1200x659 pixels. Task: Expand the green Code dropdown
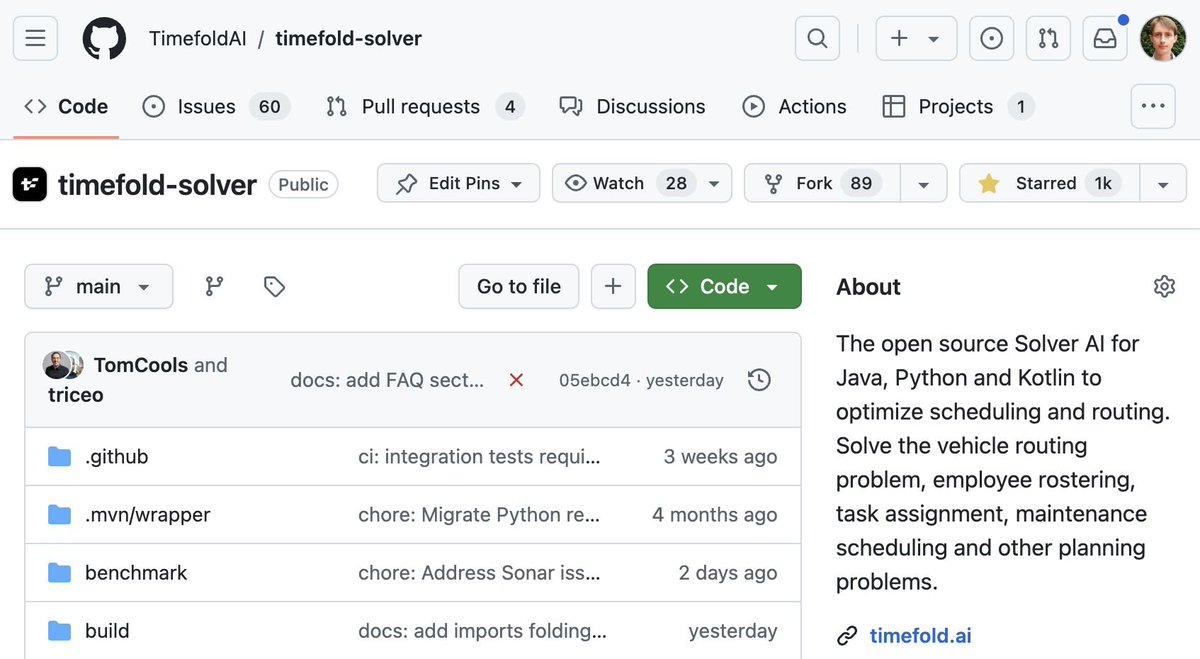(725, 286)
